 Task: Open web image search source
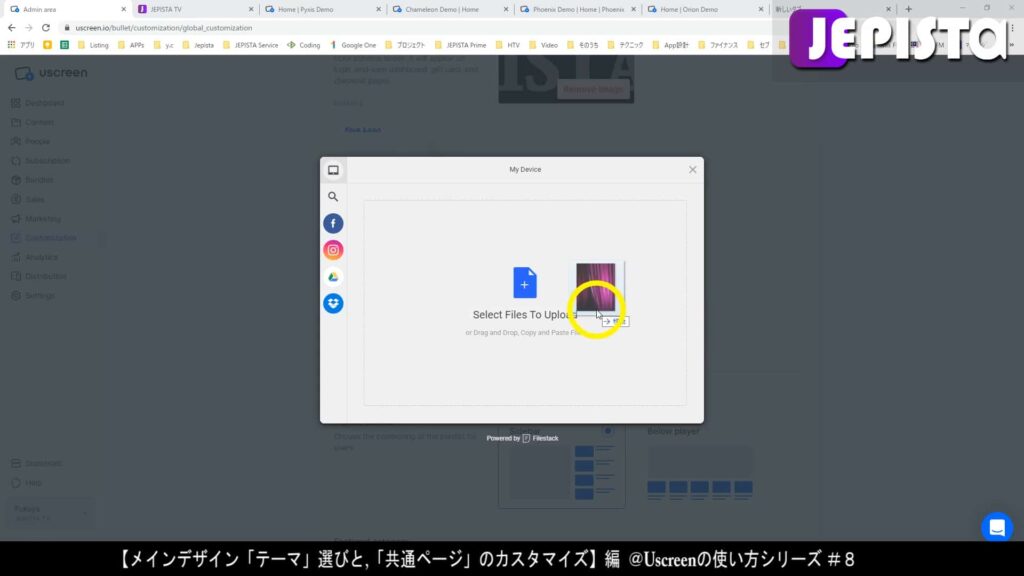click(333, 197)
